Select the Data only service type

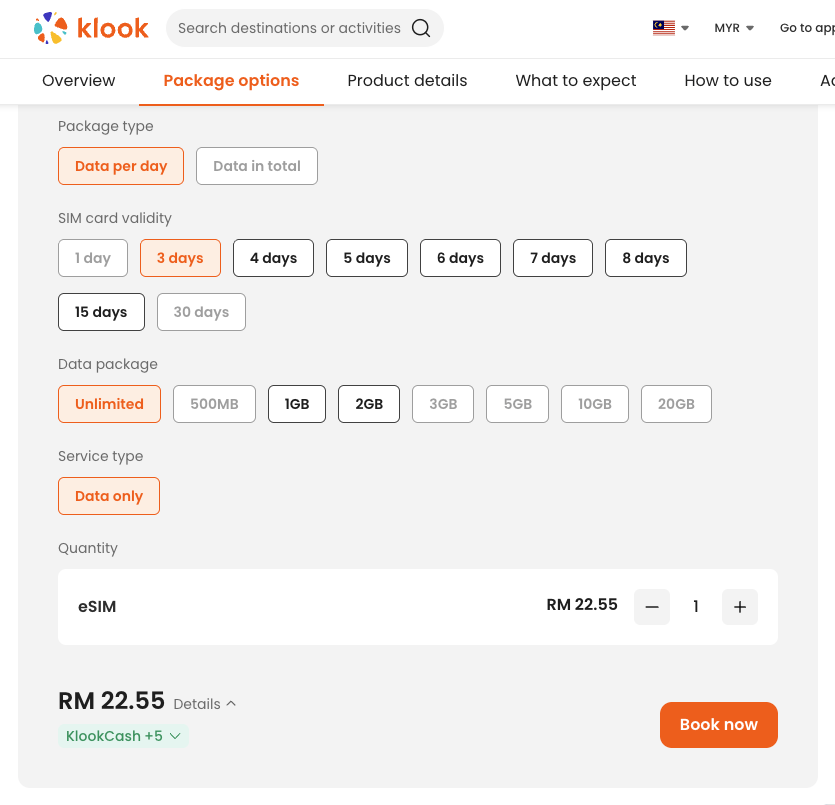click(109, 496)
